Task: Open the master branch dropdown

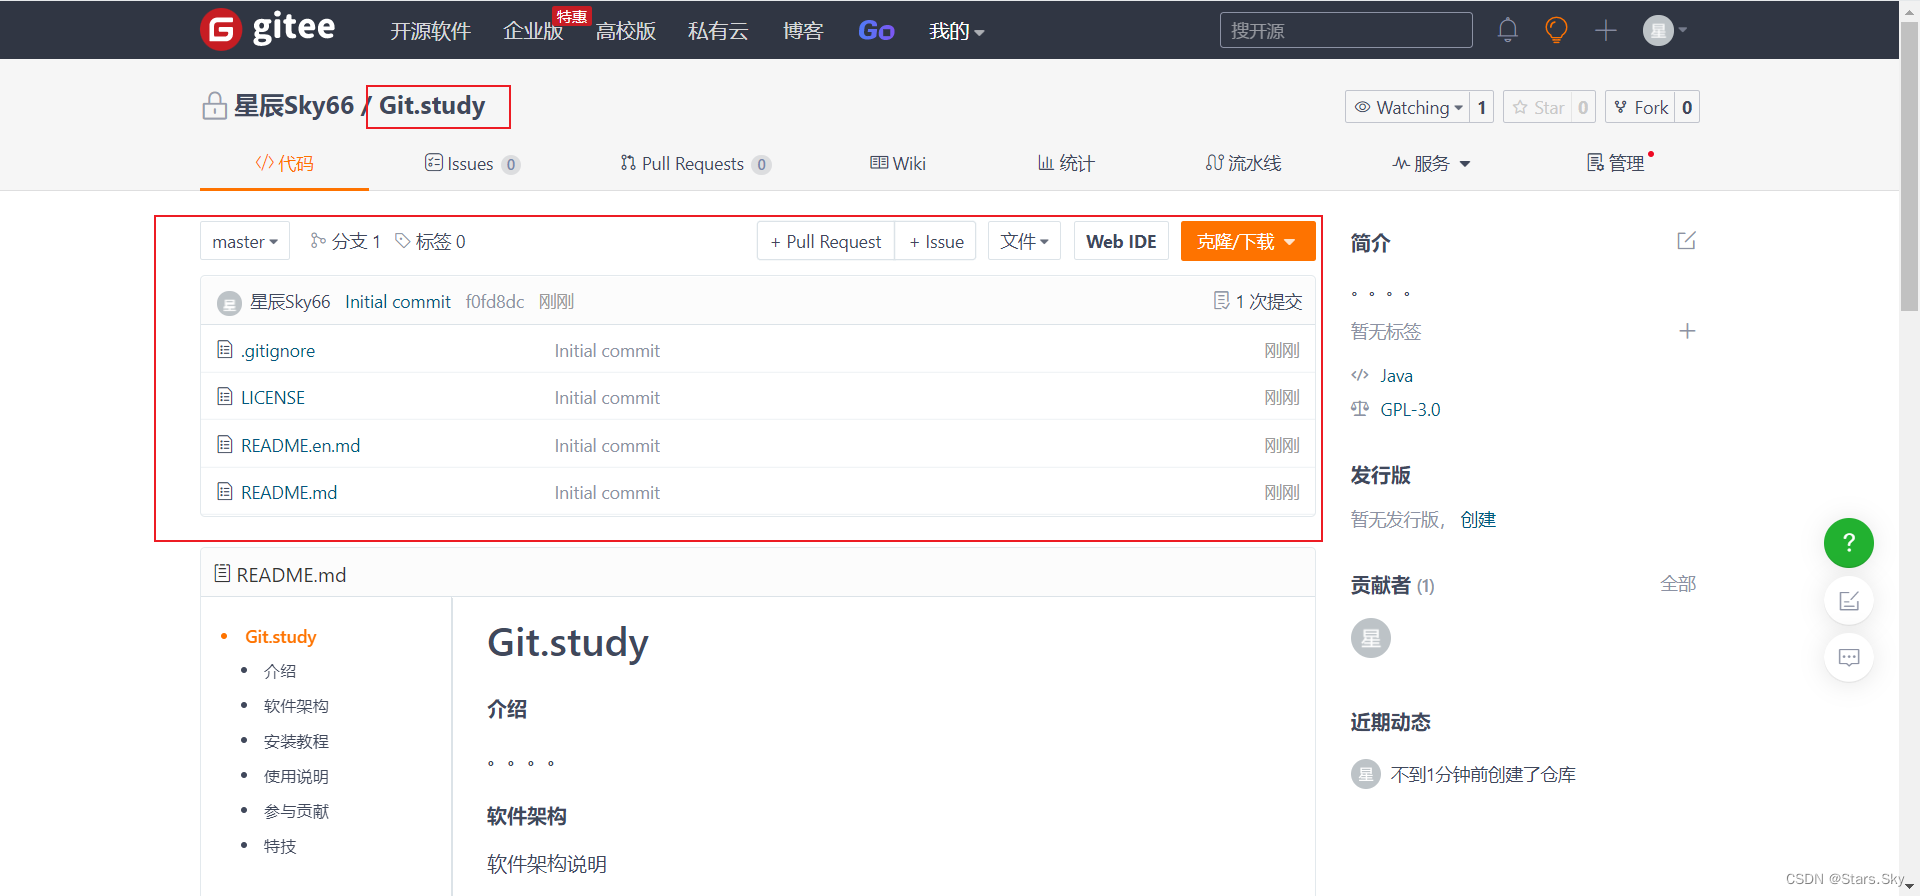Action: point(245,241)
